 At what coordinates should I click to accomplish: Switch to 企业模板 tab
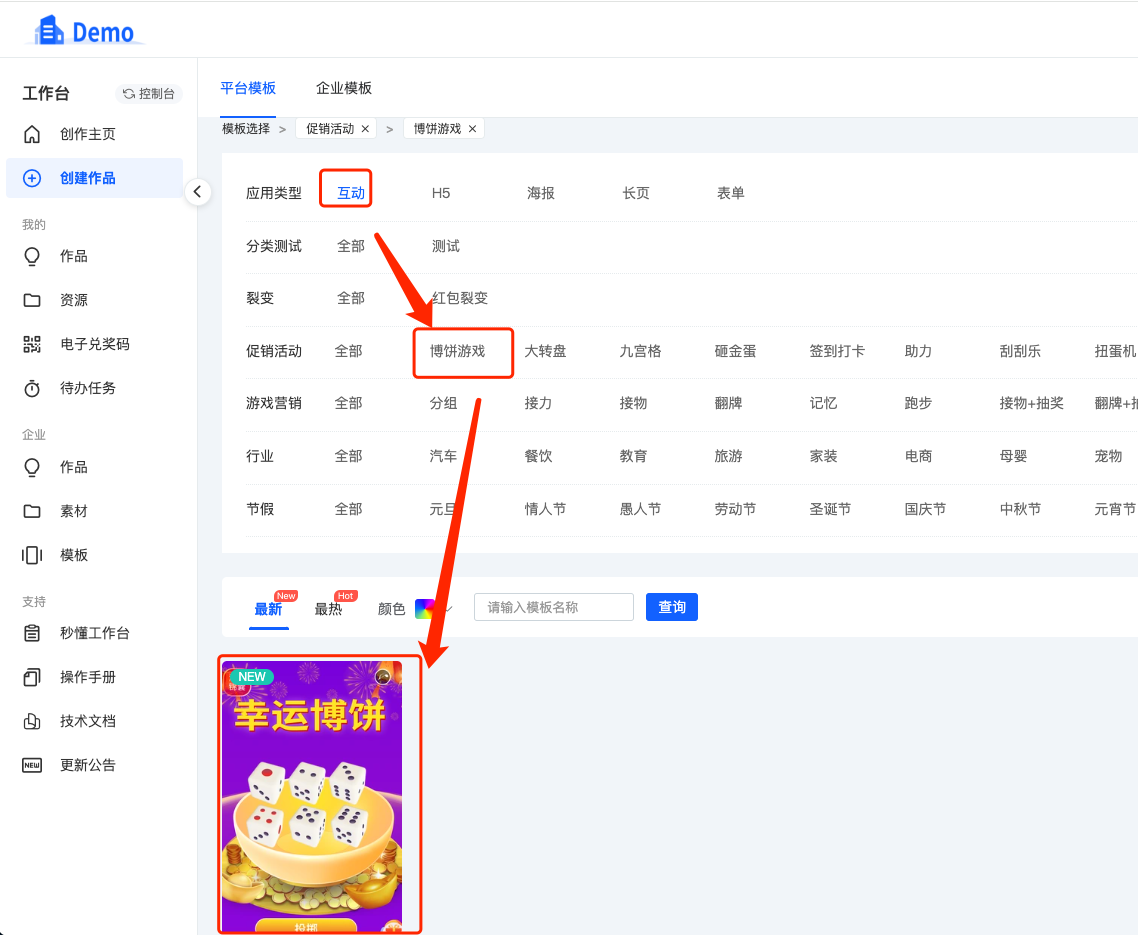point(344,88)
